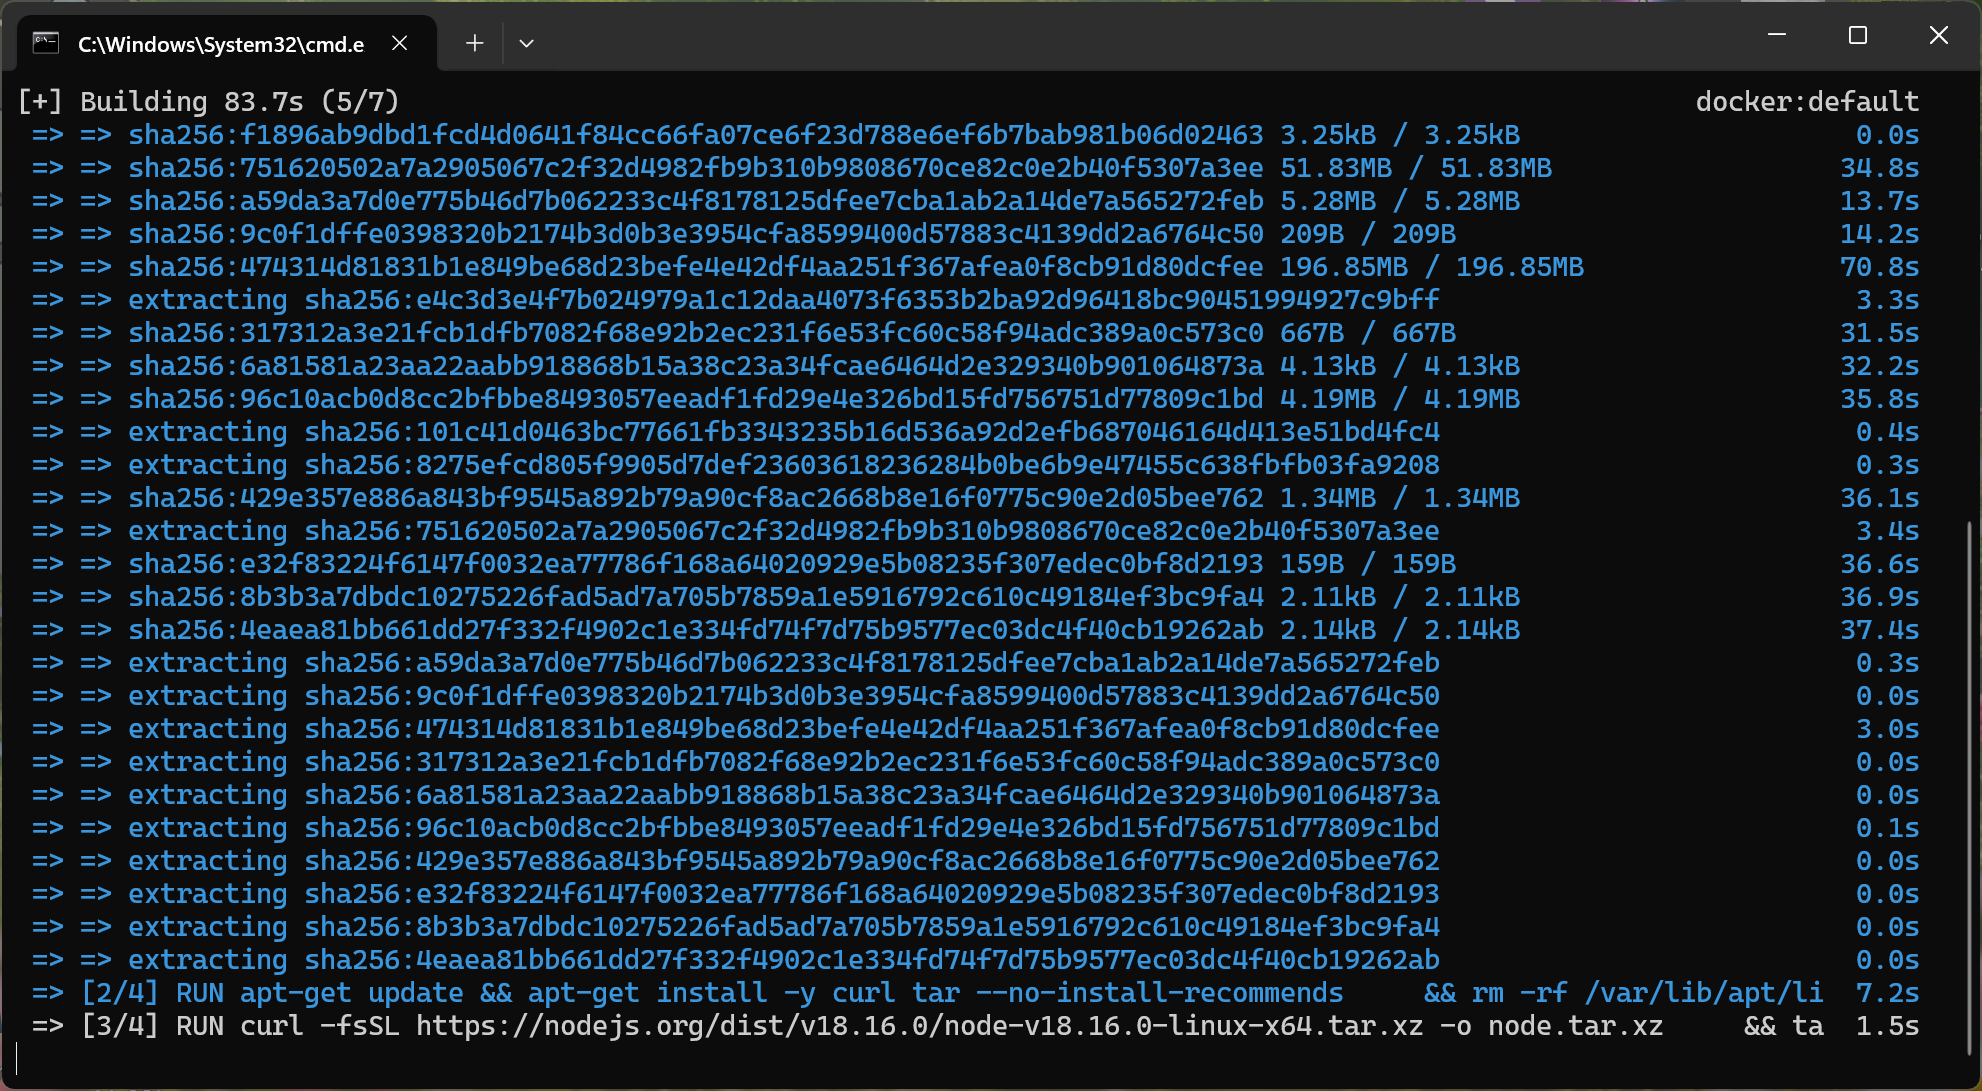Viewport: 1982px width, 1091px height.
Task: Click the extracting sha256:317312a3 line
Action: [x=975, y=761]
